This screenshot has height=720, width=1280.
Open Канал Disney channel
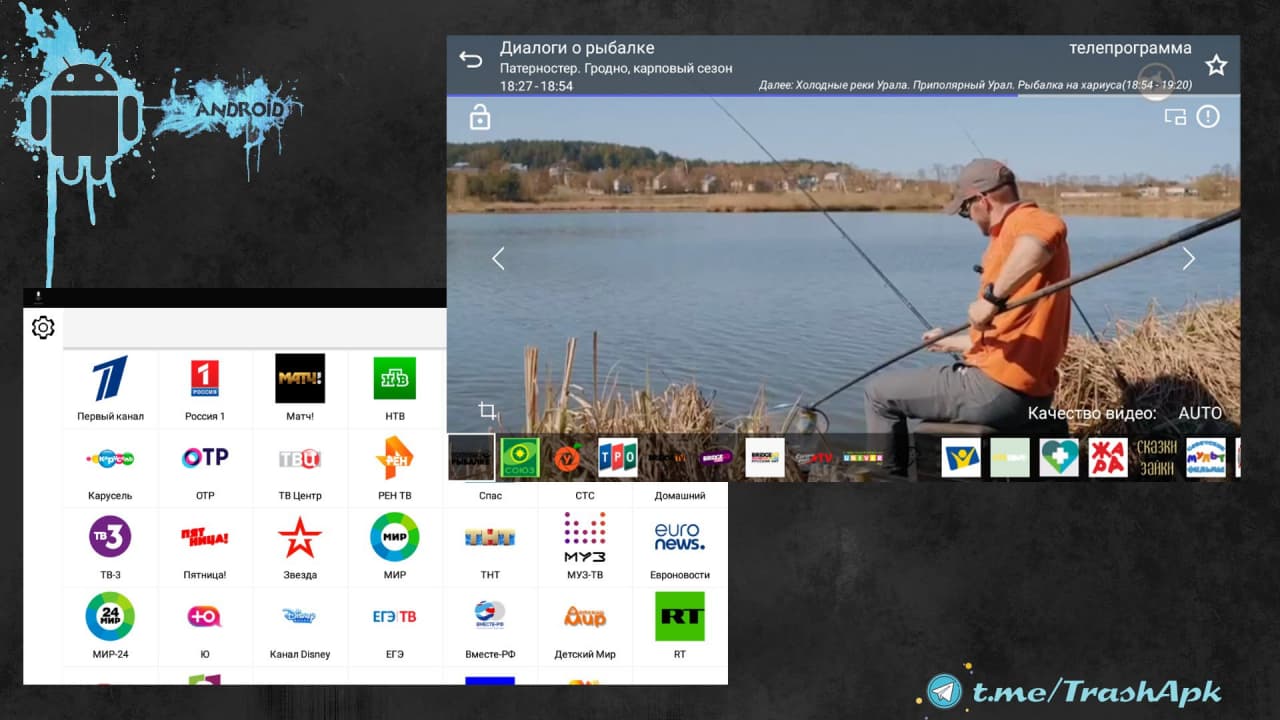(x=300, y=626)
